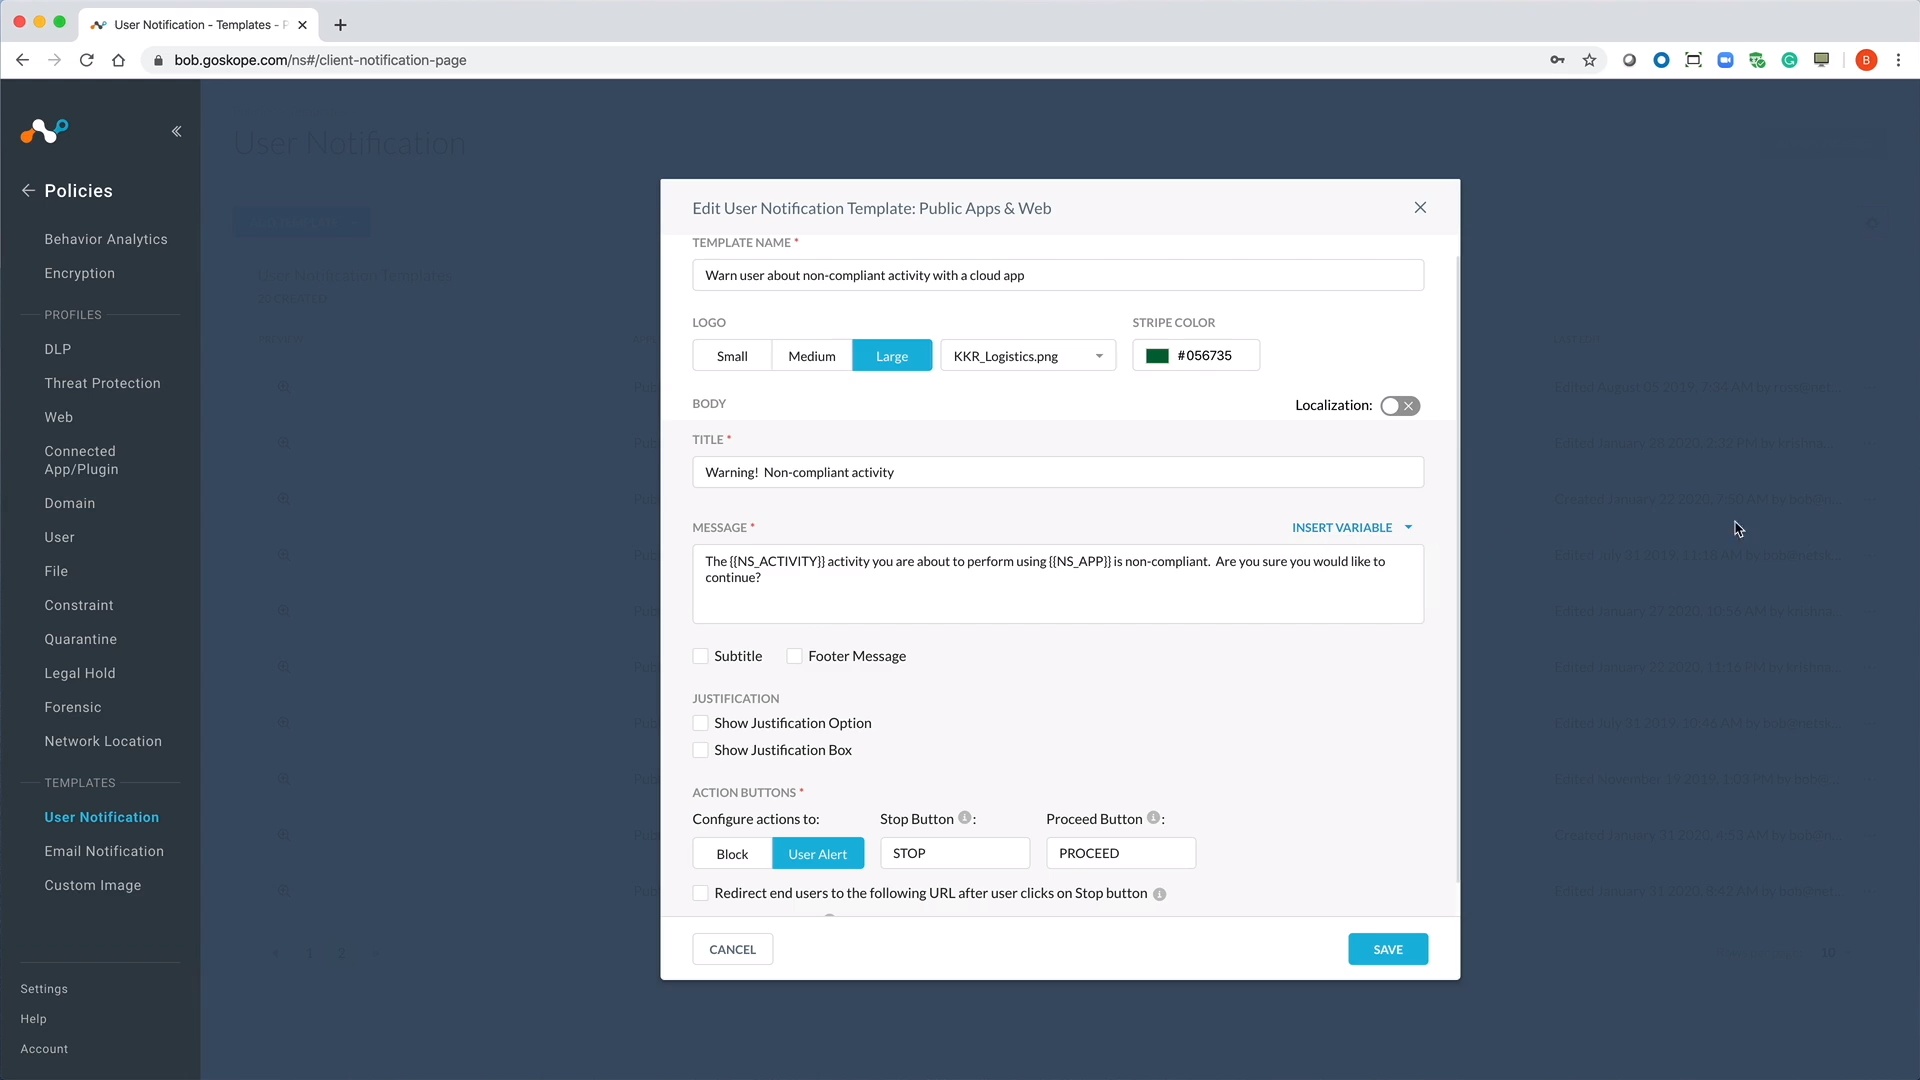Click Stop Button info icon
Screen dimensions: 1920x1080
tap(964, 818)
